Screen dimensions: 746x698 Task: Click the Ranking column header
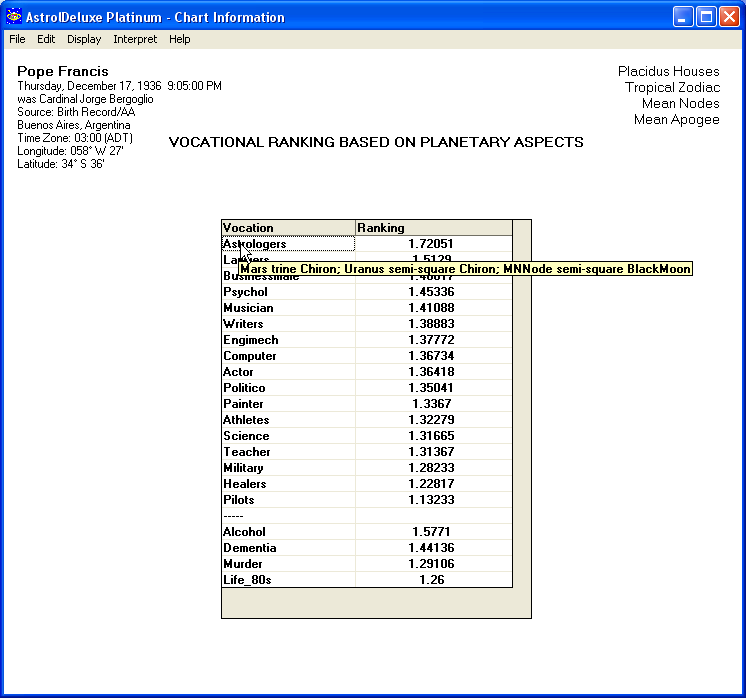[x=433, y=228]
